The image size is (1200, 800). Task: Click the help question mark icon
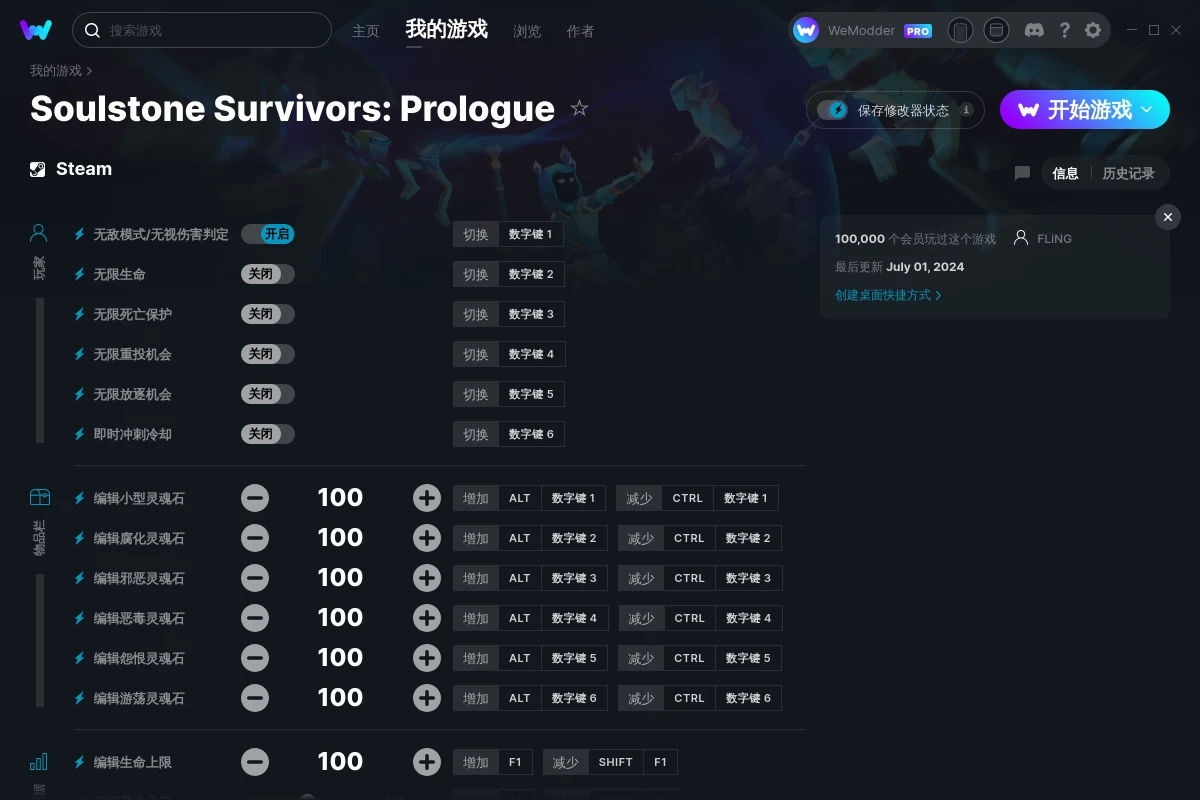pyautogui.click(x=1064, y=30)
